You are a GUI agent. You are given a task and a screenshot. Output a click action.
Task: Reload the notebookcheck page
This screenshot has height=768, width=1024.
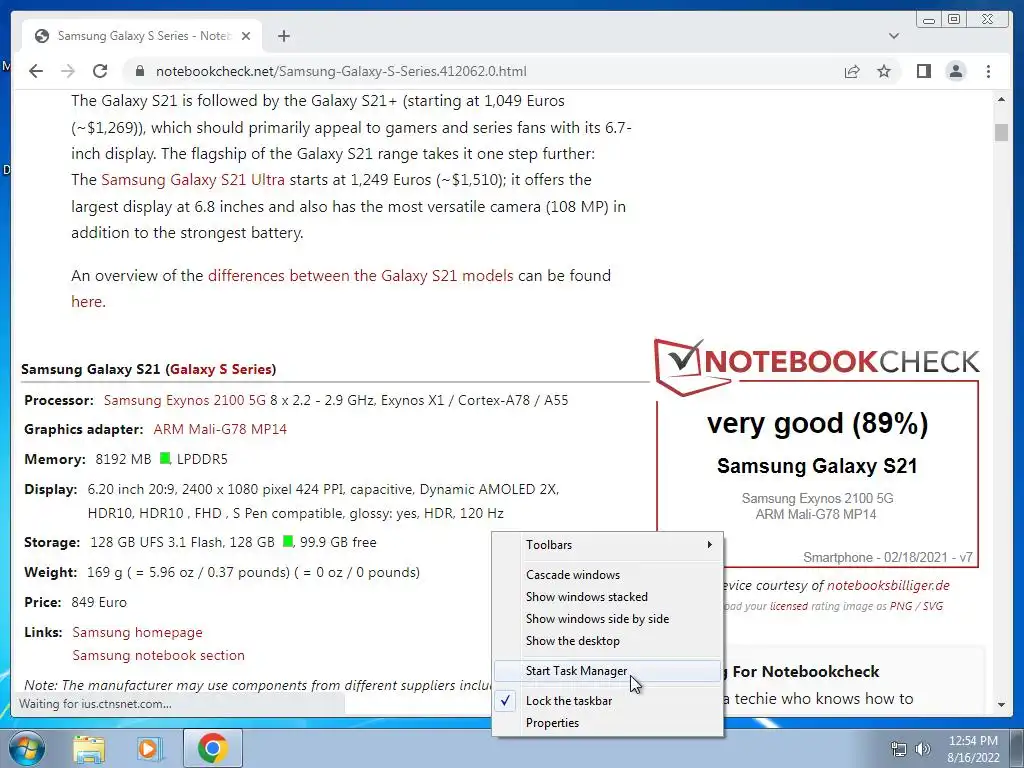coord(100,71)
